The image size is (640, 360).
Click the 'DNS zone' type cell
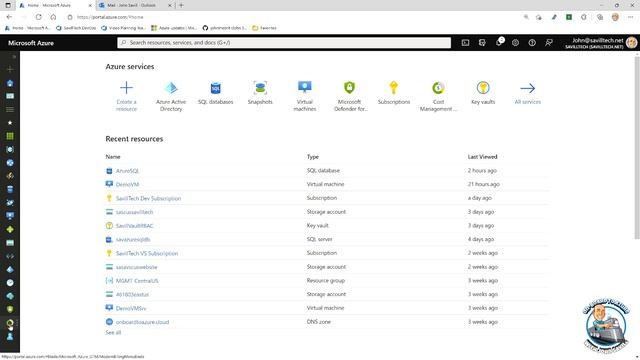point(319,322)
